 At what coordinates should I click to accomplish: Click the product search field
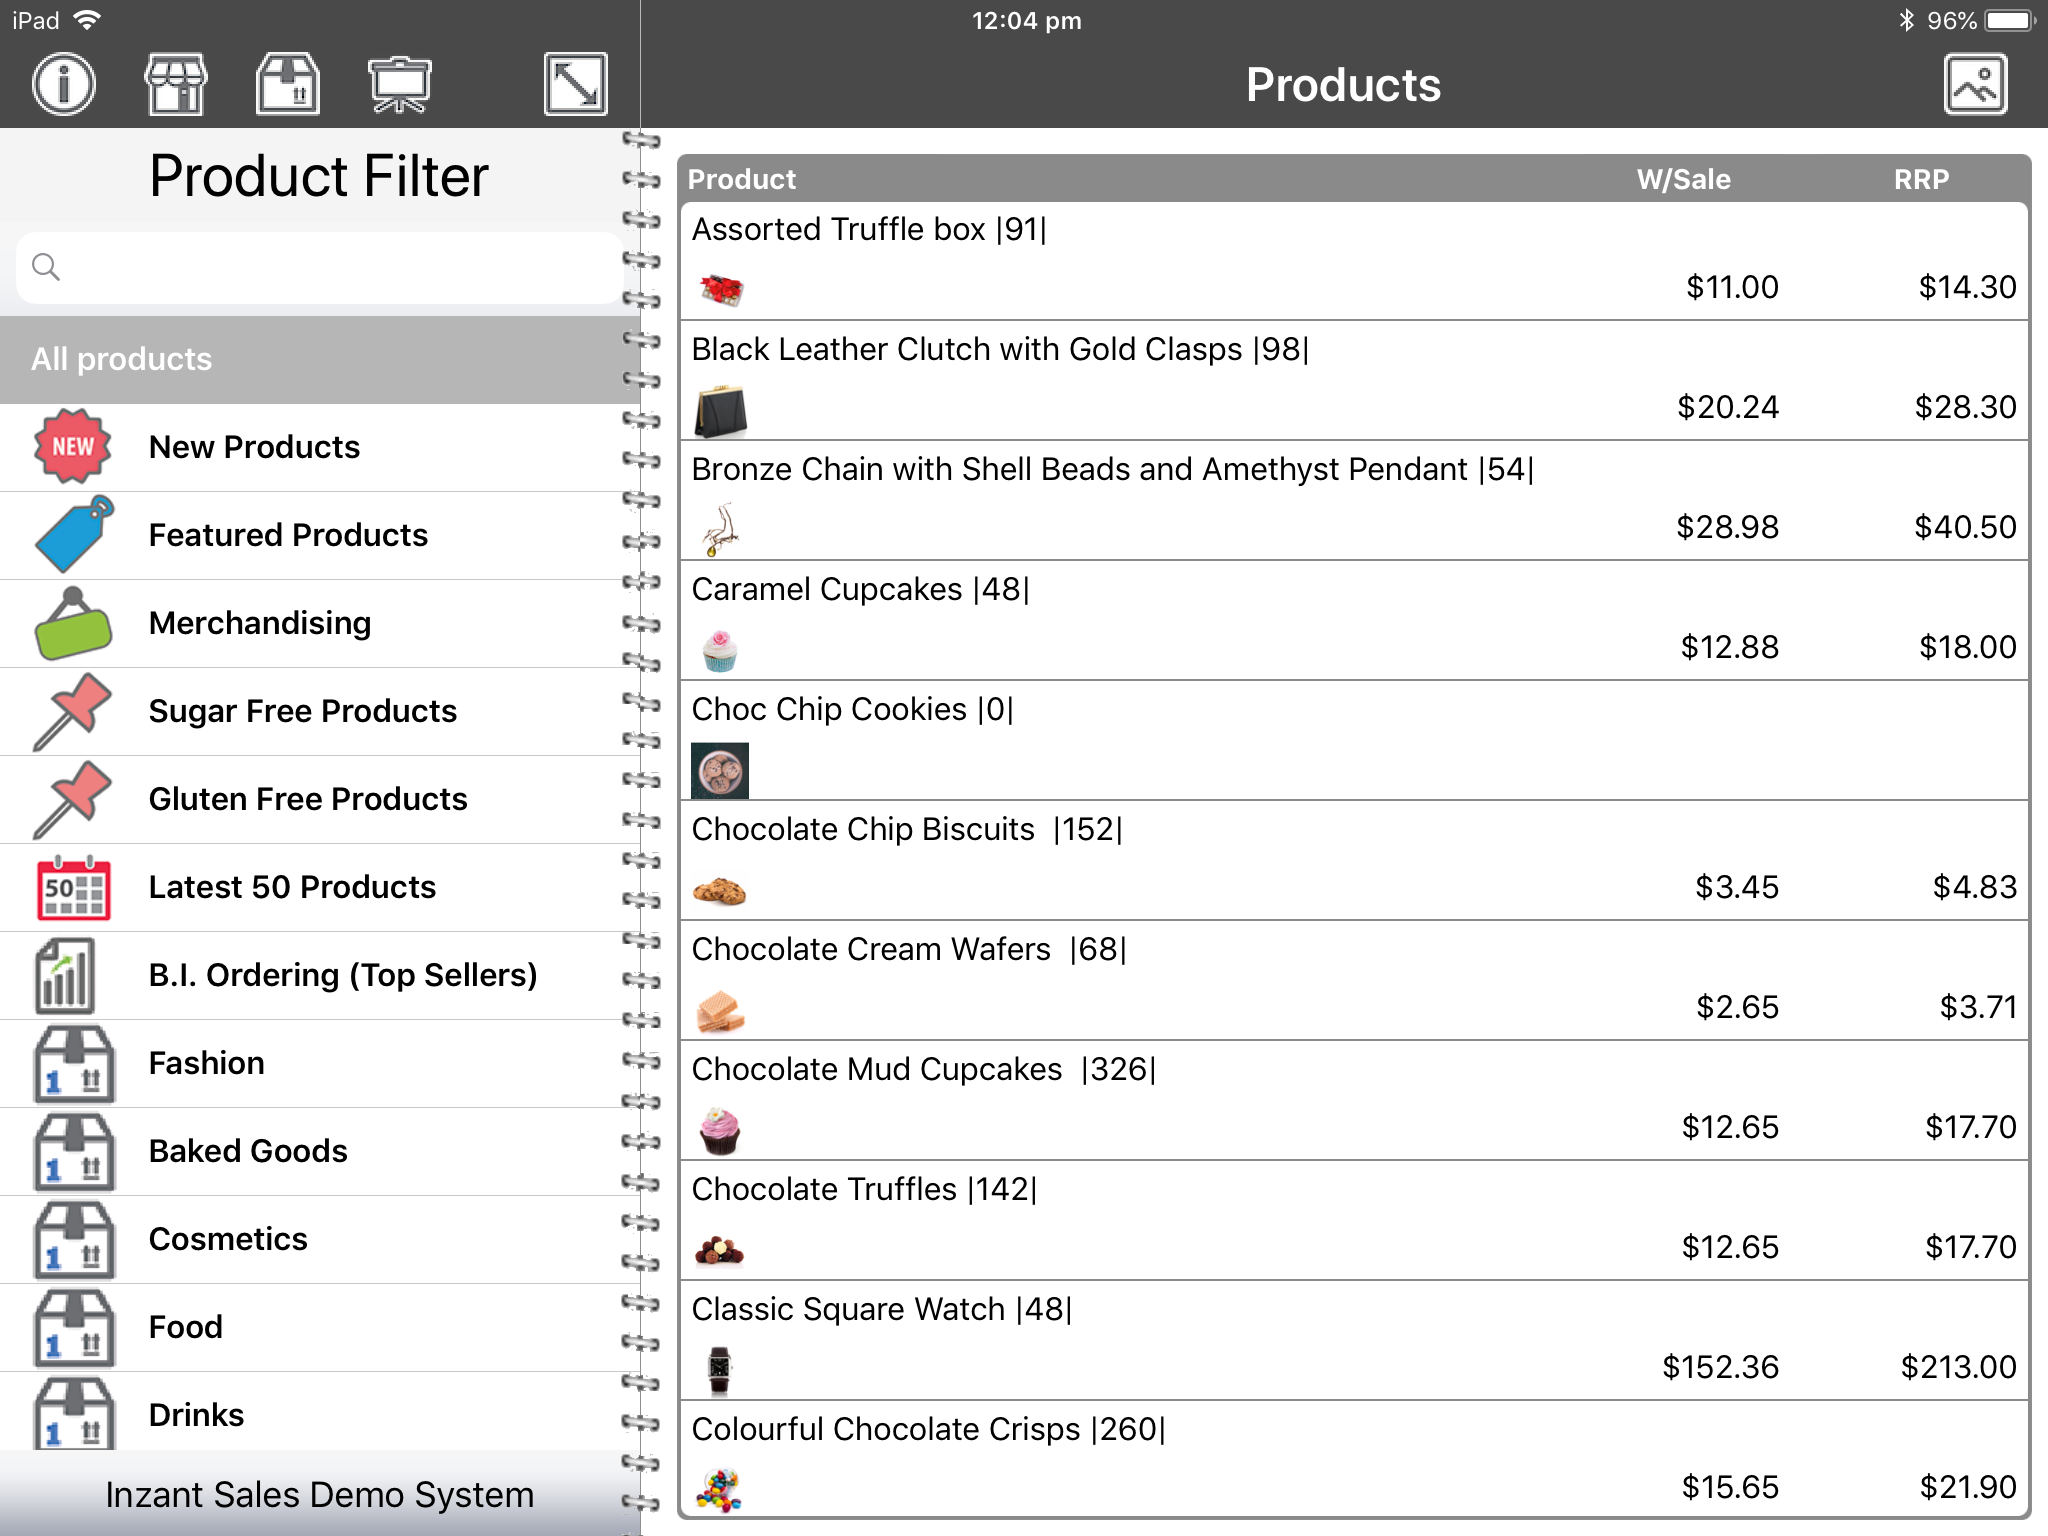point(320,267)
